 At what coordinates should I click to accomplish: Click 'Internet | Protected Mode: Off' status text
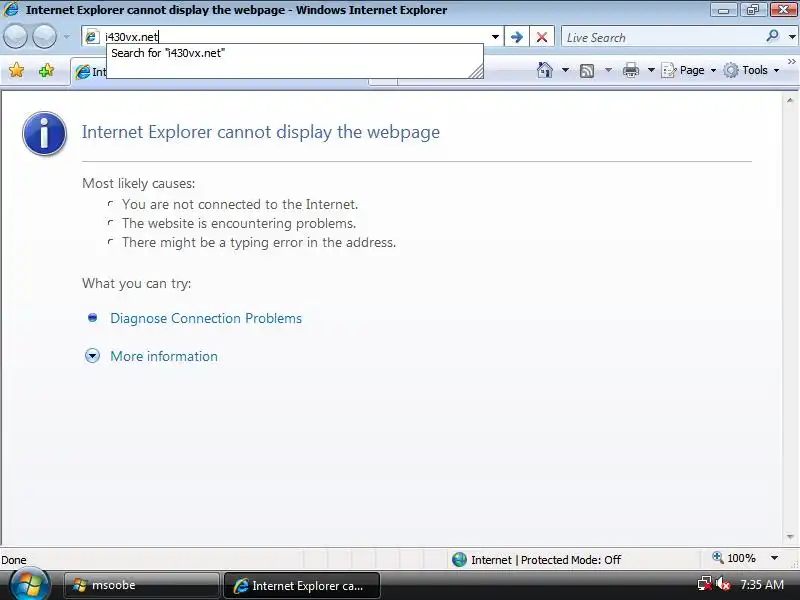point(546,560)
